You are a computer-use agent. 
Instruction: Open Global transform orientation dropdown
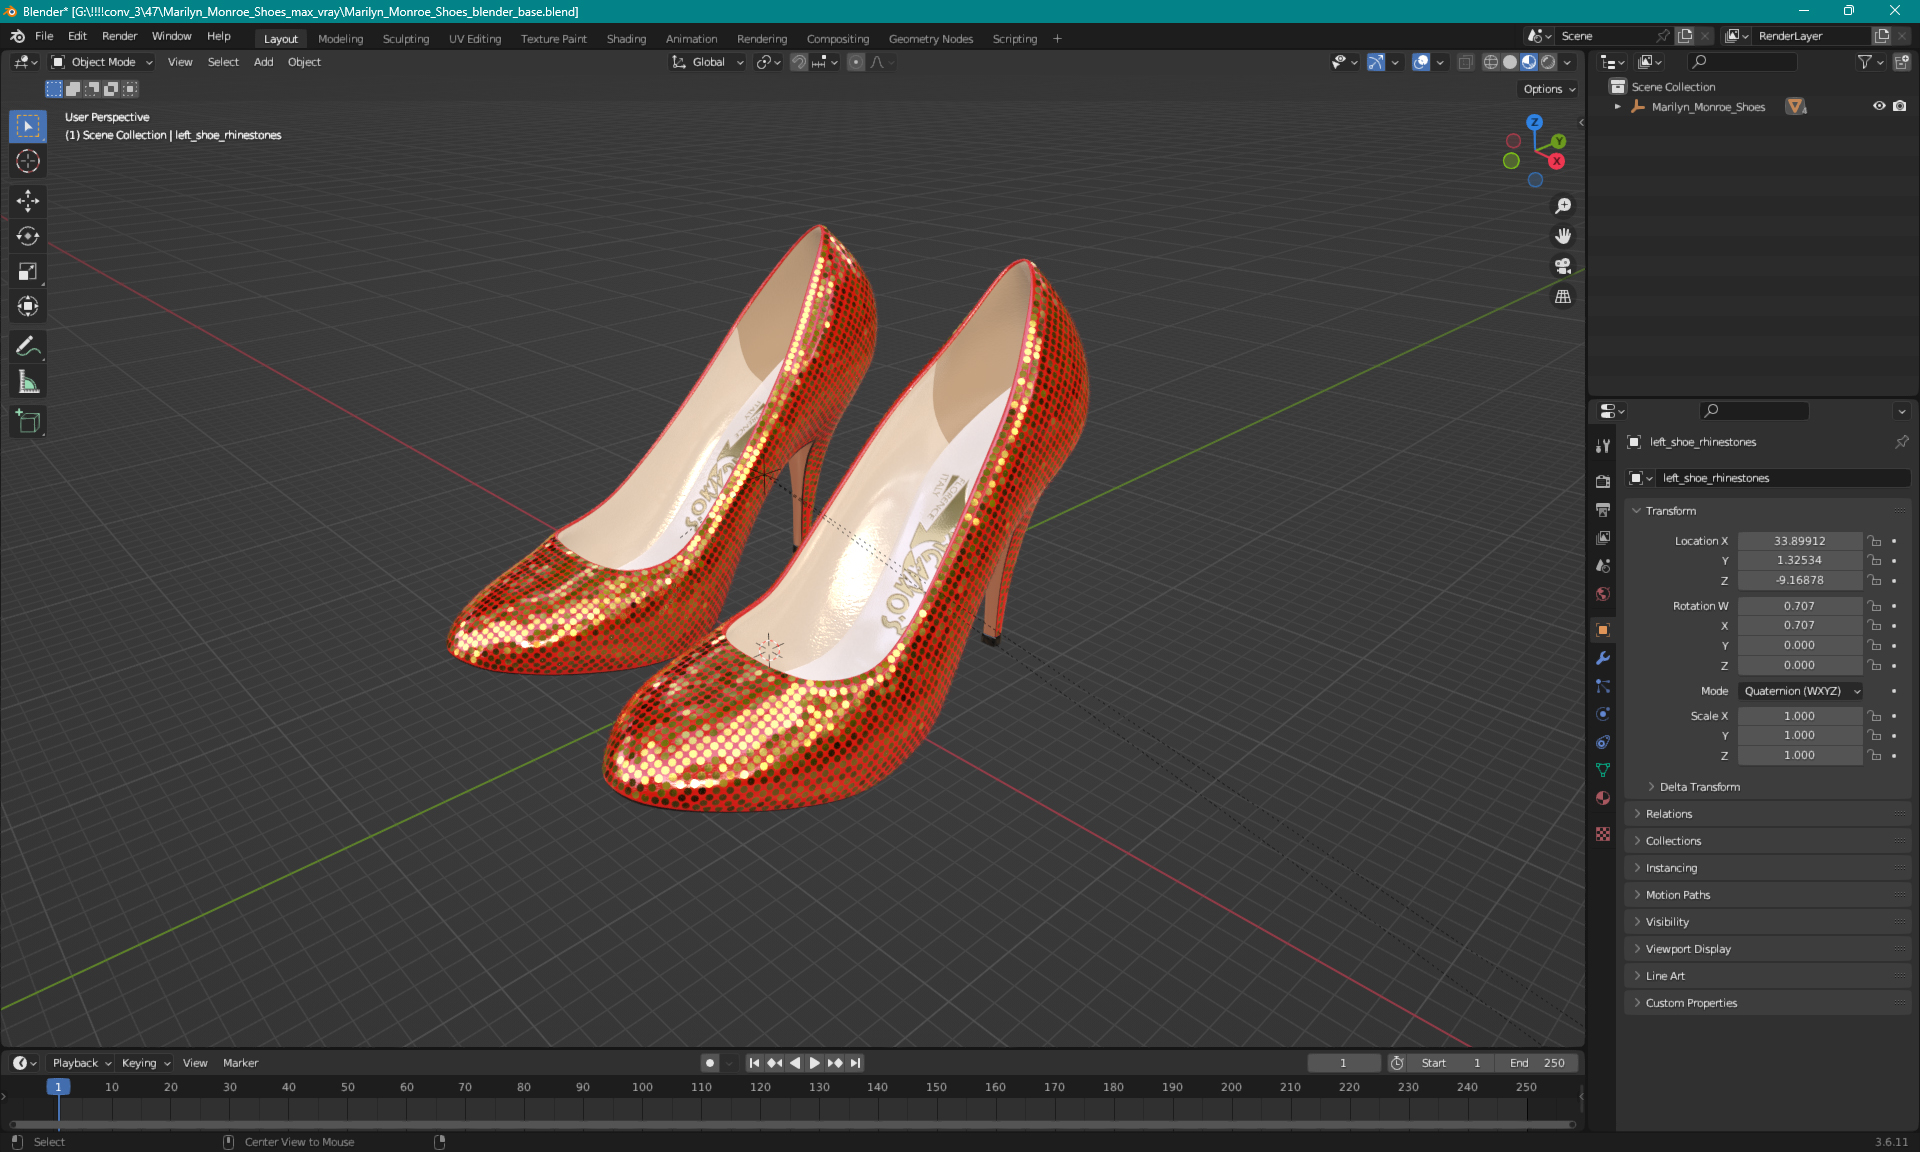click(708, 62)
